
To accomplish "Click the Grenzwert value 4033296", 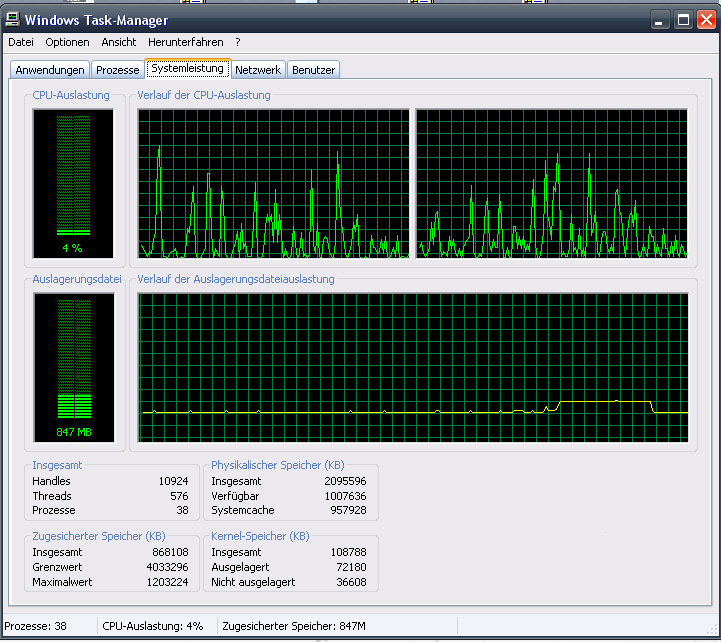I will click(x=167, y=567).
